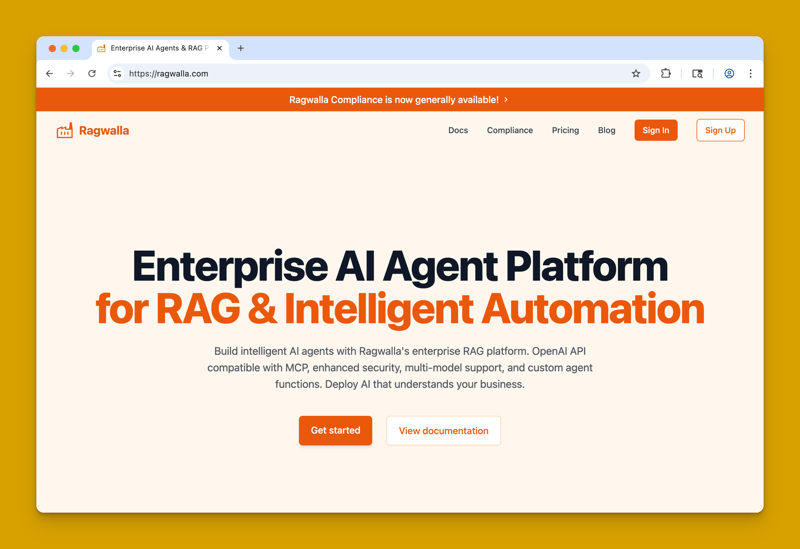Screen dimensions: 800x549
Task: Visit the Blog link
Action: [x=606, y=130]
